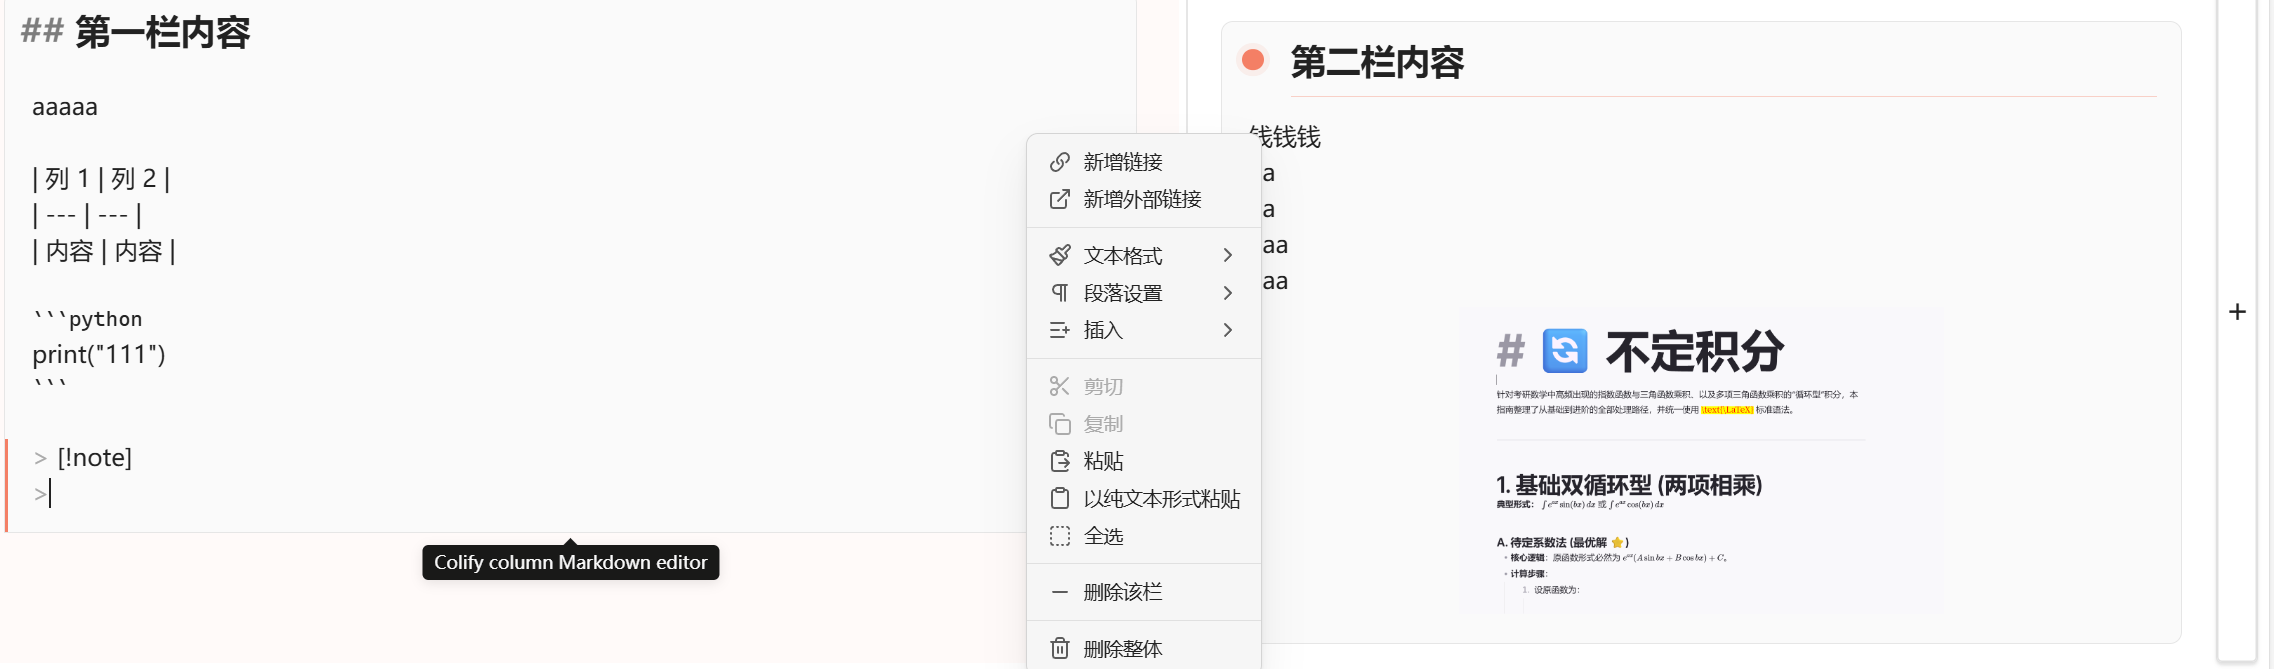Click the | --- | --- | separator row

coord(87,215)
